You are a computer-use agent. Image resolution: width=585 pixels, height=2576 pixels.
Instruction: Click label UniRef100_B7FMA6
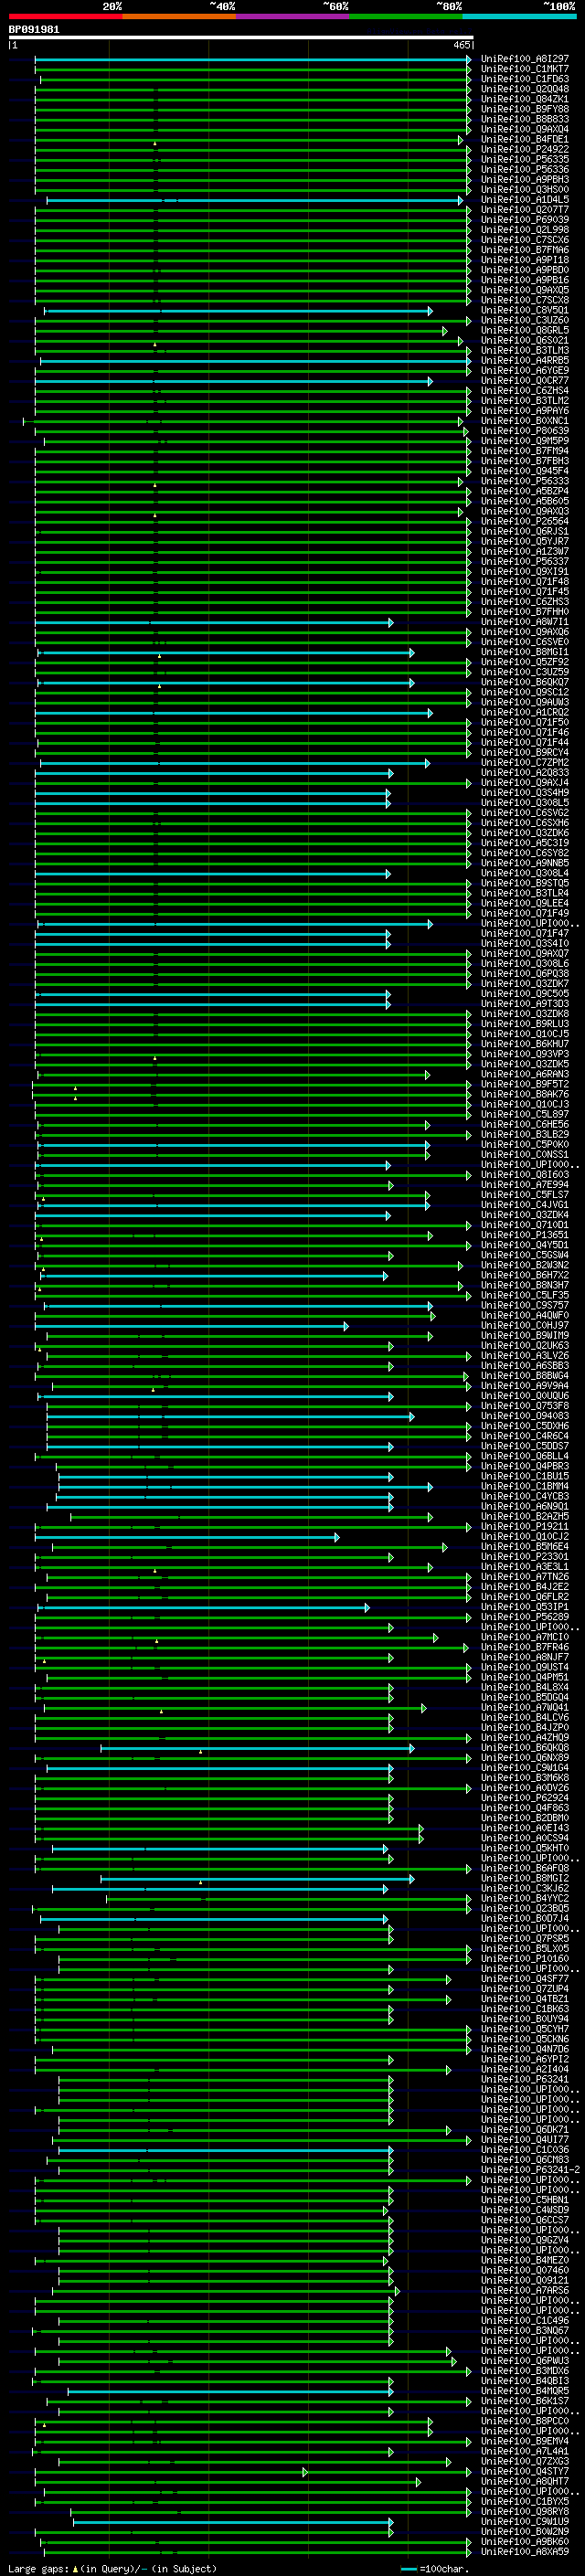pos(524,251)
